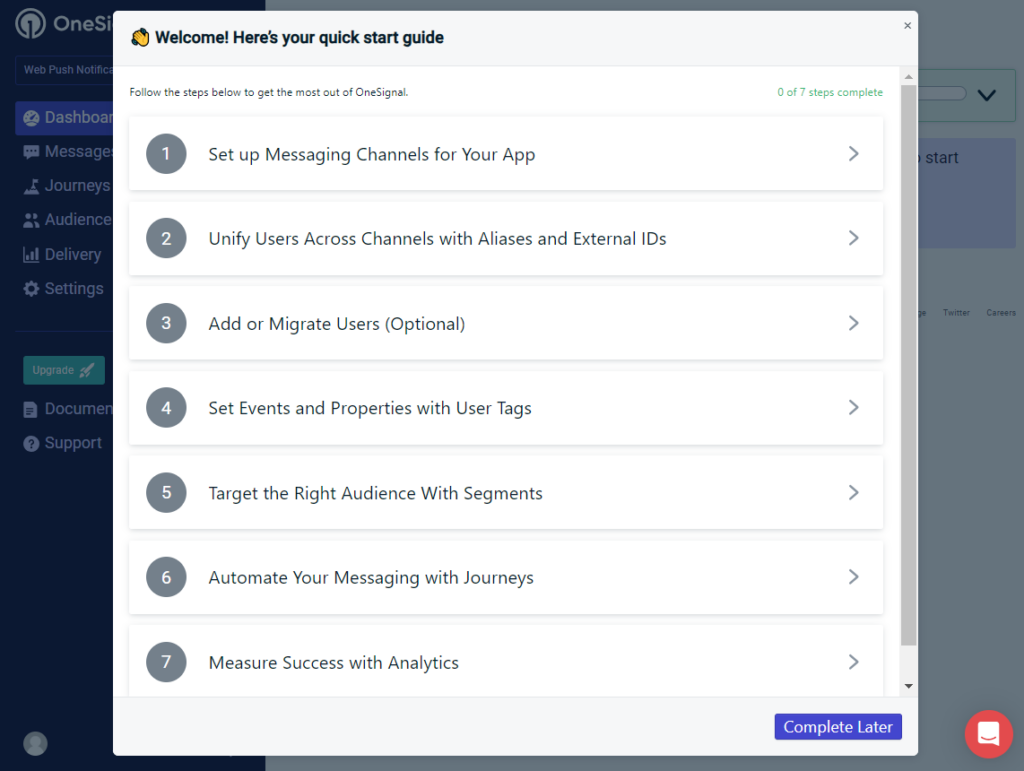
Task: Close the quick start guide dialog
Action: 907,25
